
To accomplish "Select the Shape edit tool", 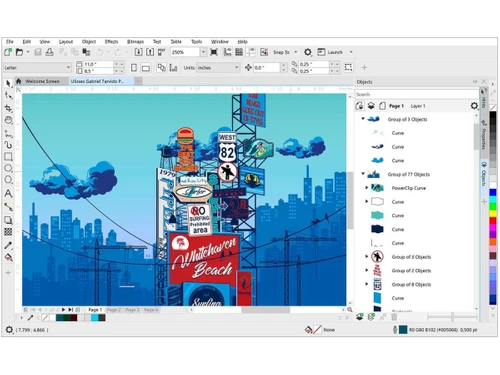I will [8, 96].
